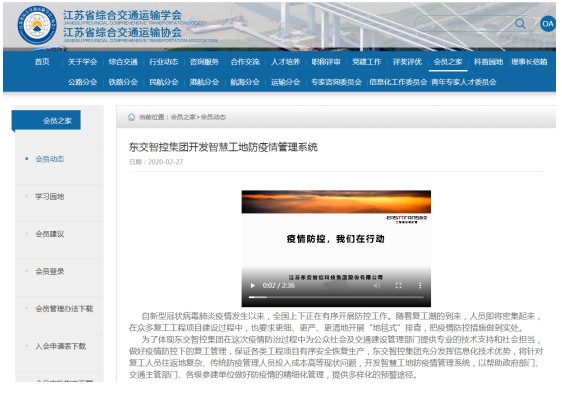The width and height of the screenshot is (562, 402).
Task: Mute the video volume icon
Action: coord(377,286)
